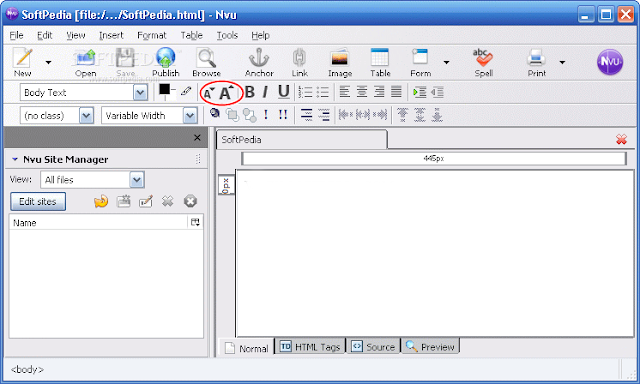The height and width of the screenshot is (384, 640).
Task: Click the Publish globe icon
Action: [x=166, y=58]
